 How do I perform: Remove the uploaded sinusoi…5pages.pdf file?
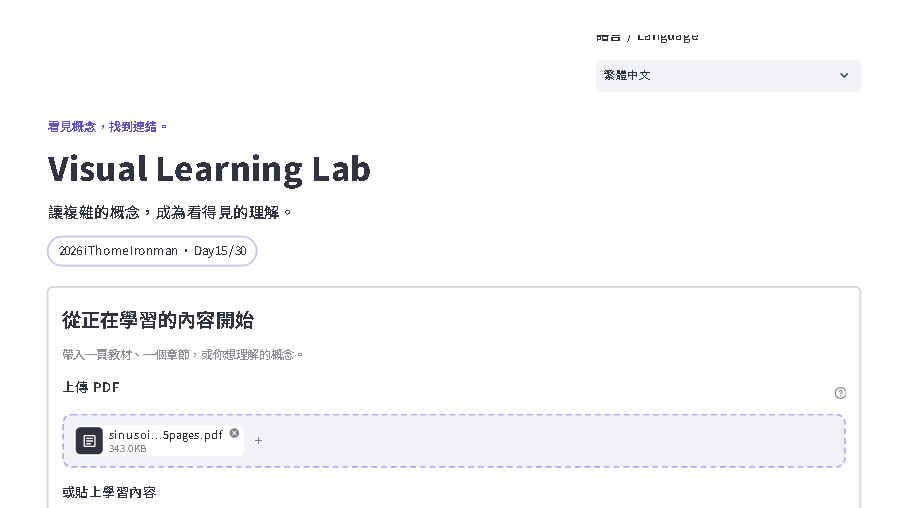(234, 433)
